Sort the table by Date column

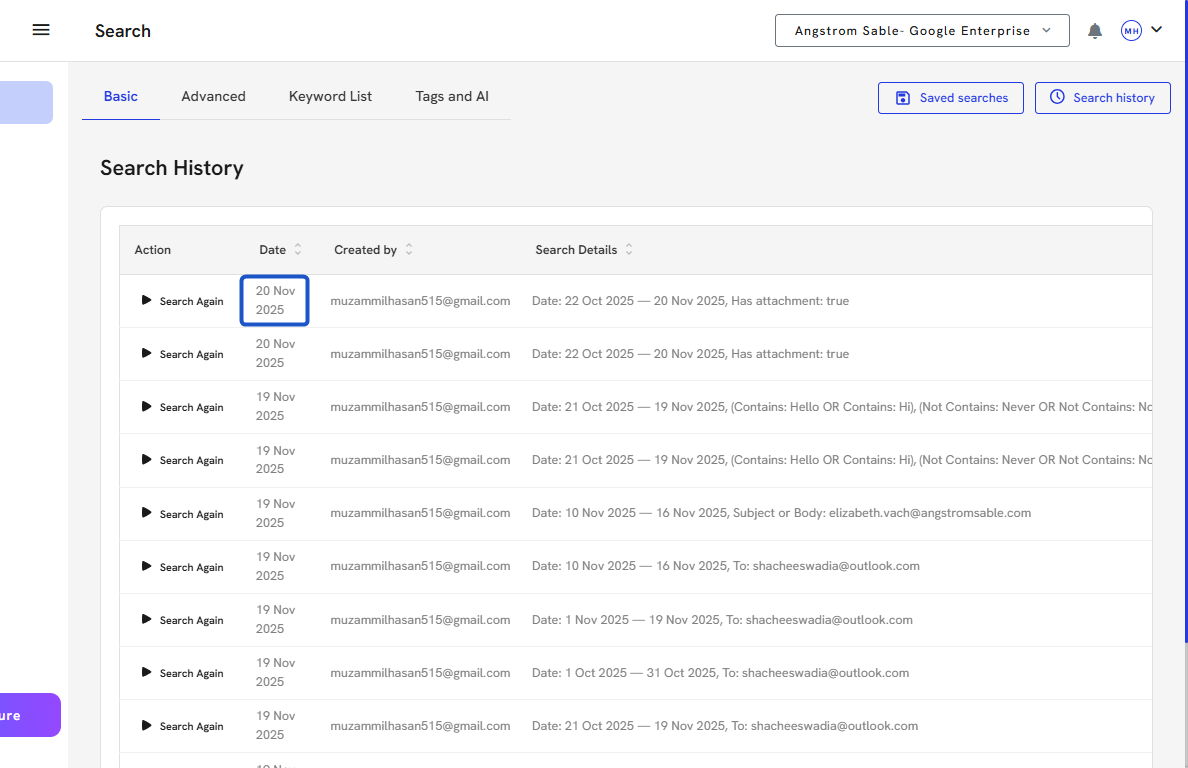(298, 250)
